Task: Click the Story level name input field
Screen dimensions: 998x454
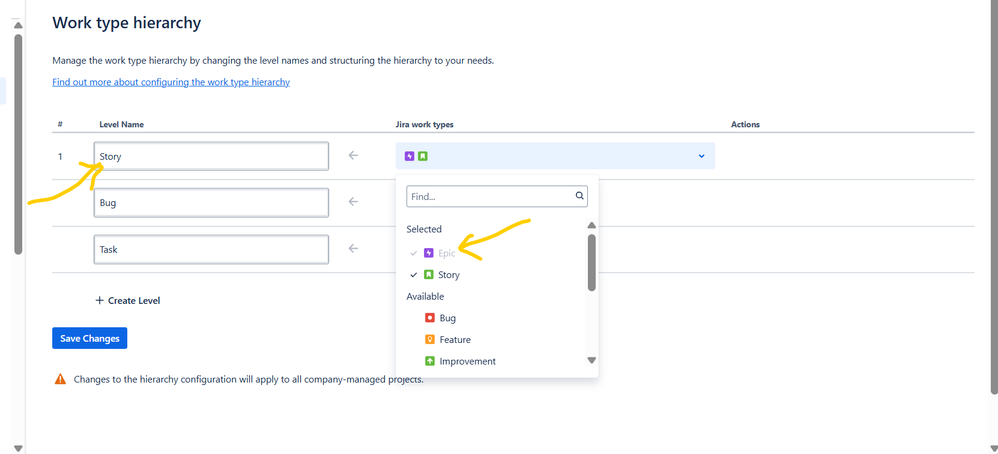Action: tap(211, 157)
